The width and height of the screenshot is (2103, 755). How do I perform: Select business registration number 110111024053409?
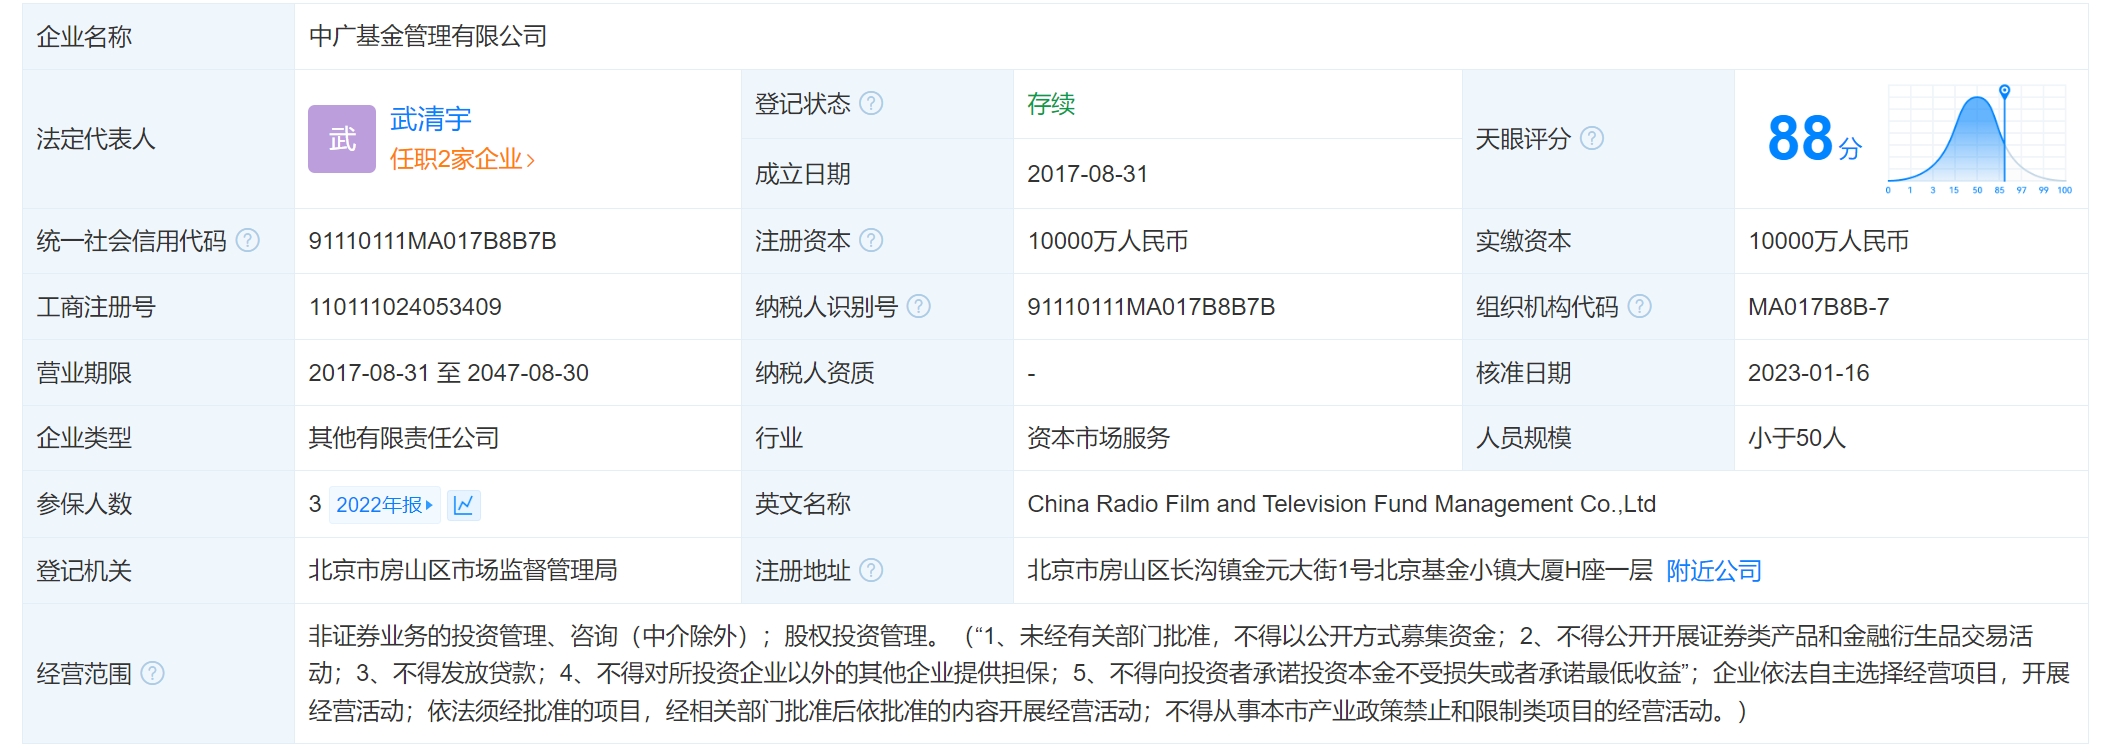(405, 306)
